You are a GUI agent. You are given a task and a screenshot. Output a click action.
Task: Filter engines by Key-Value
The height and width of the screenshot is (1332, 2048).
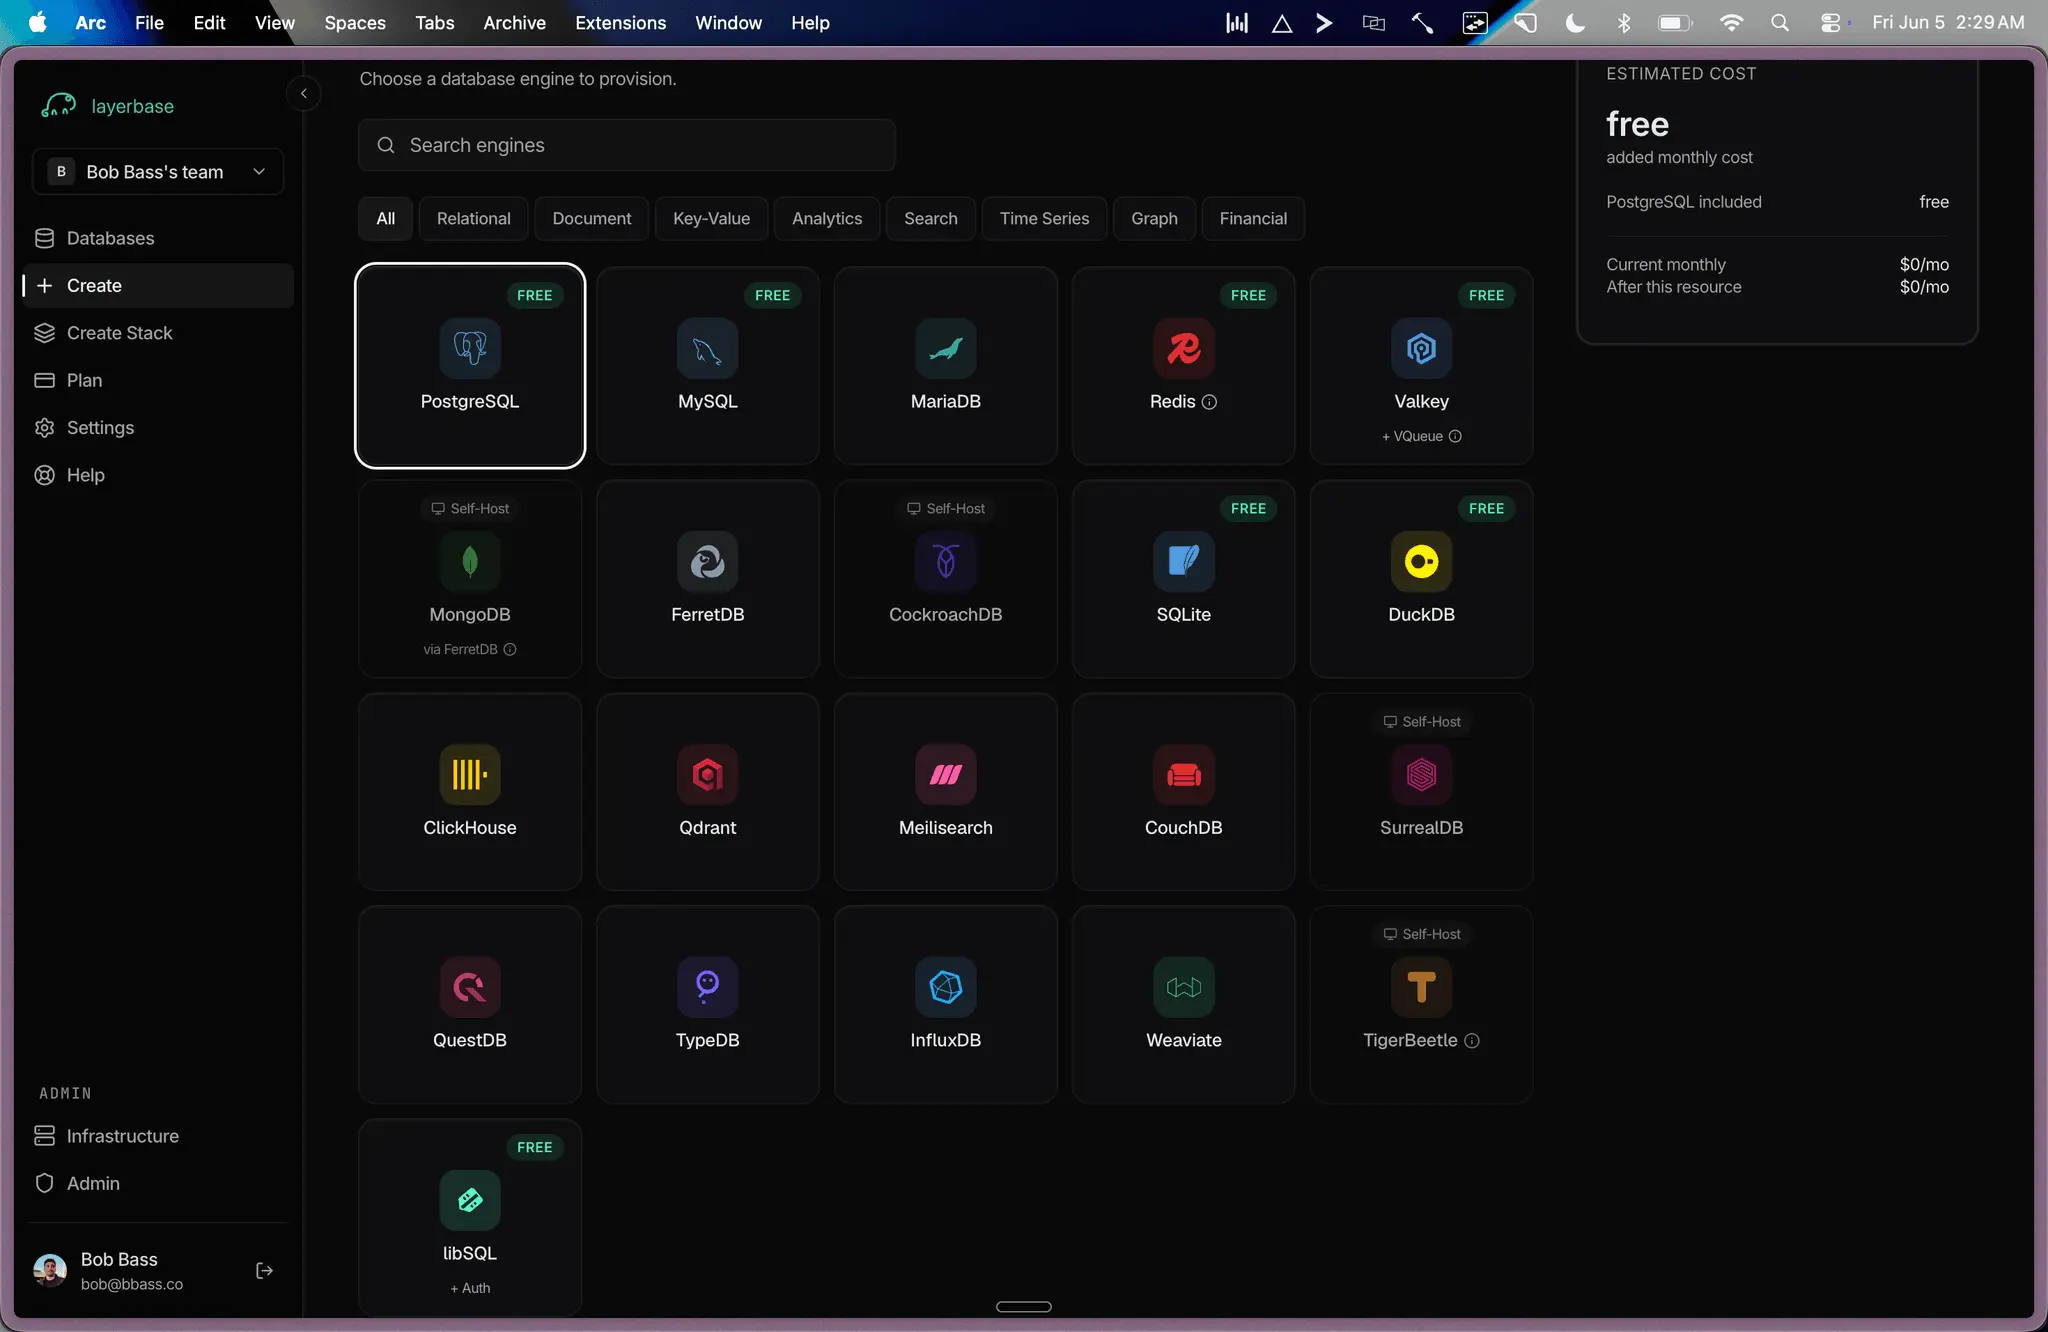pos(712,219)
